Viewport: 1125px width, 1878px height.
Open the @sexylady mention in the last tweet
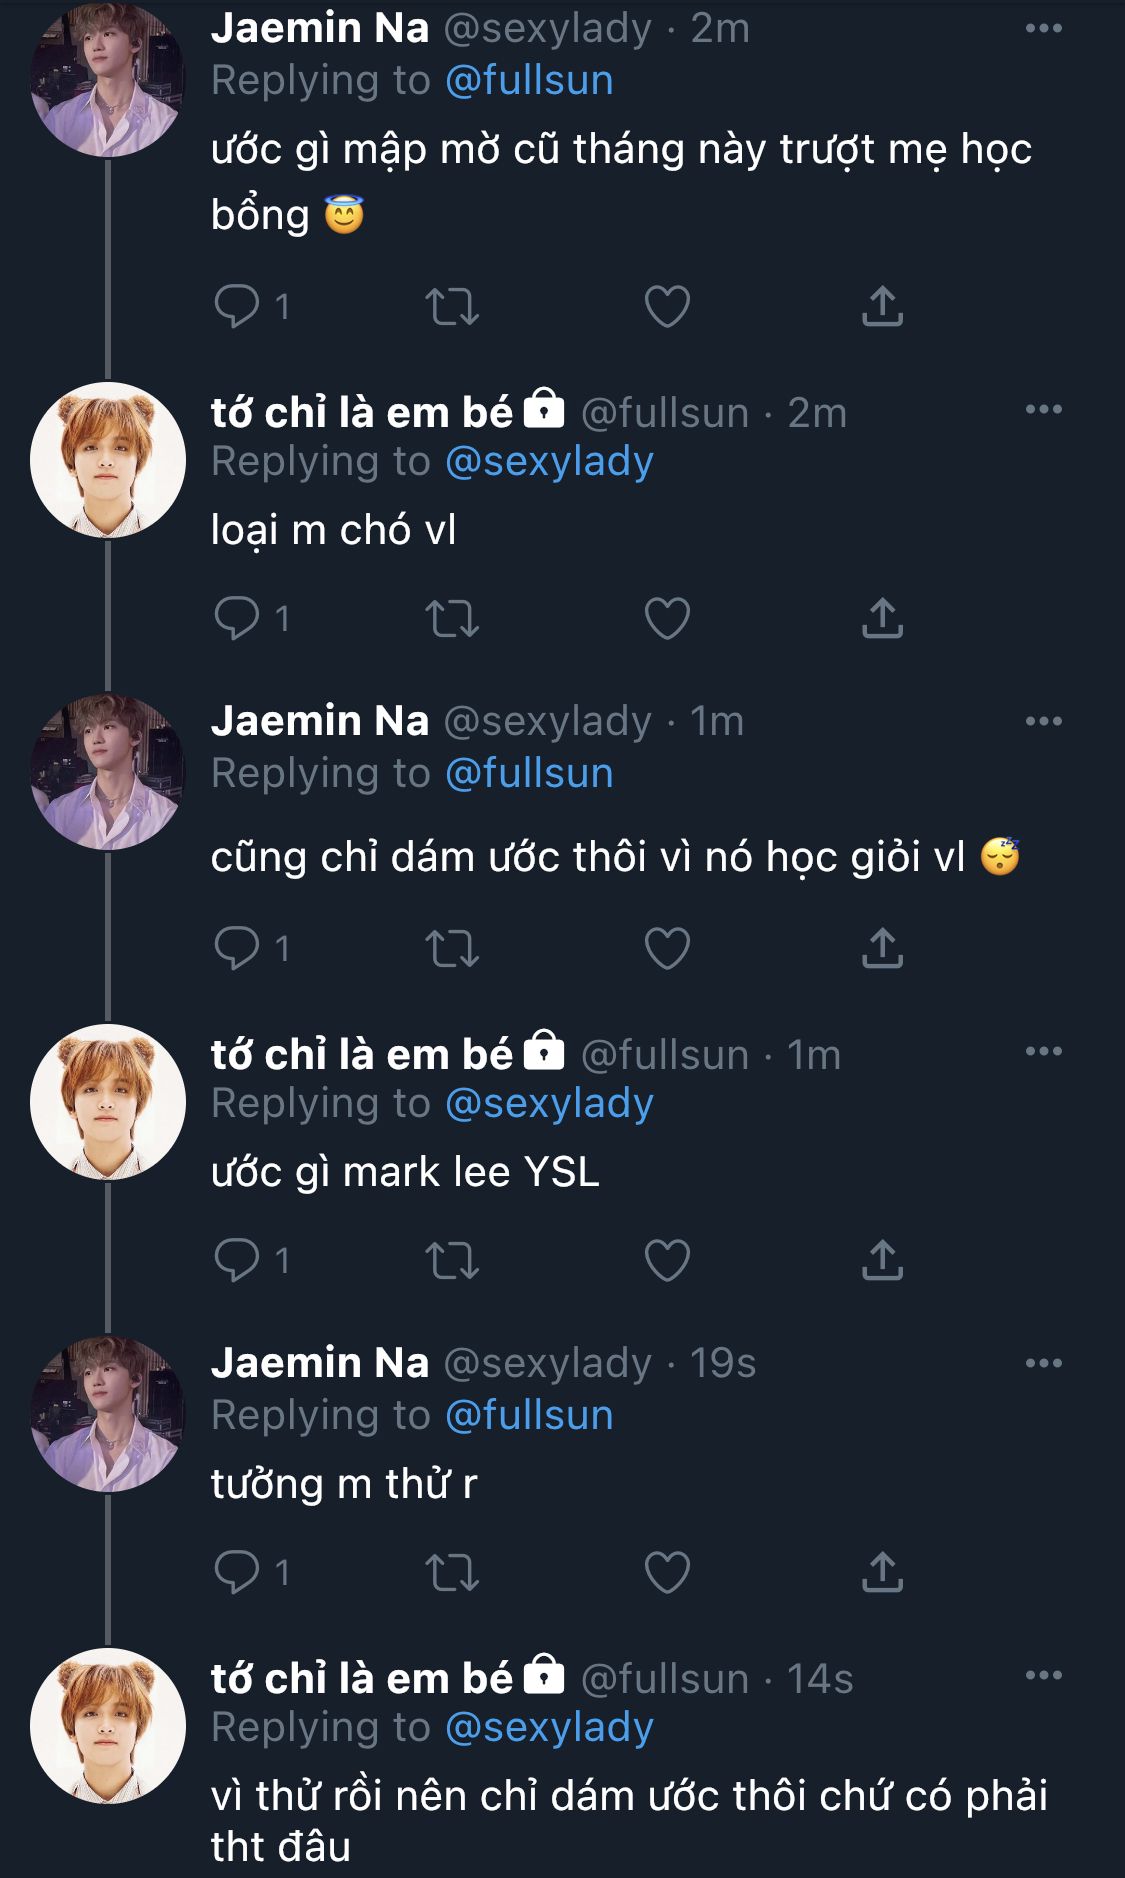click(x=549, y=1727)
